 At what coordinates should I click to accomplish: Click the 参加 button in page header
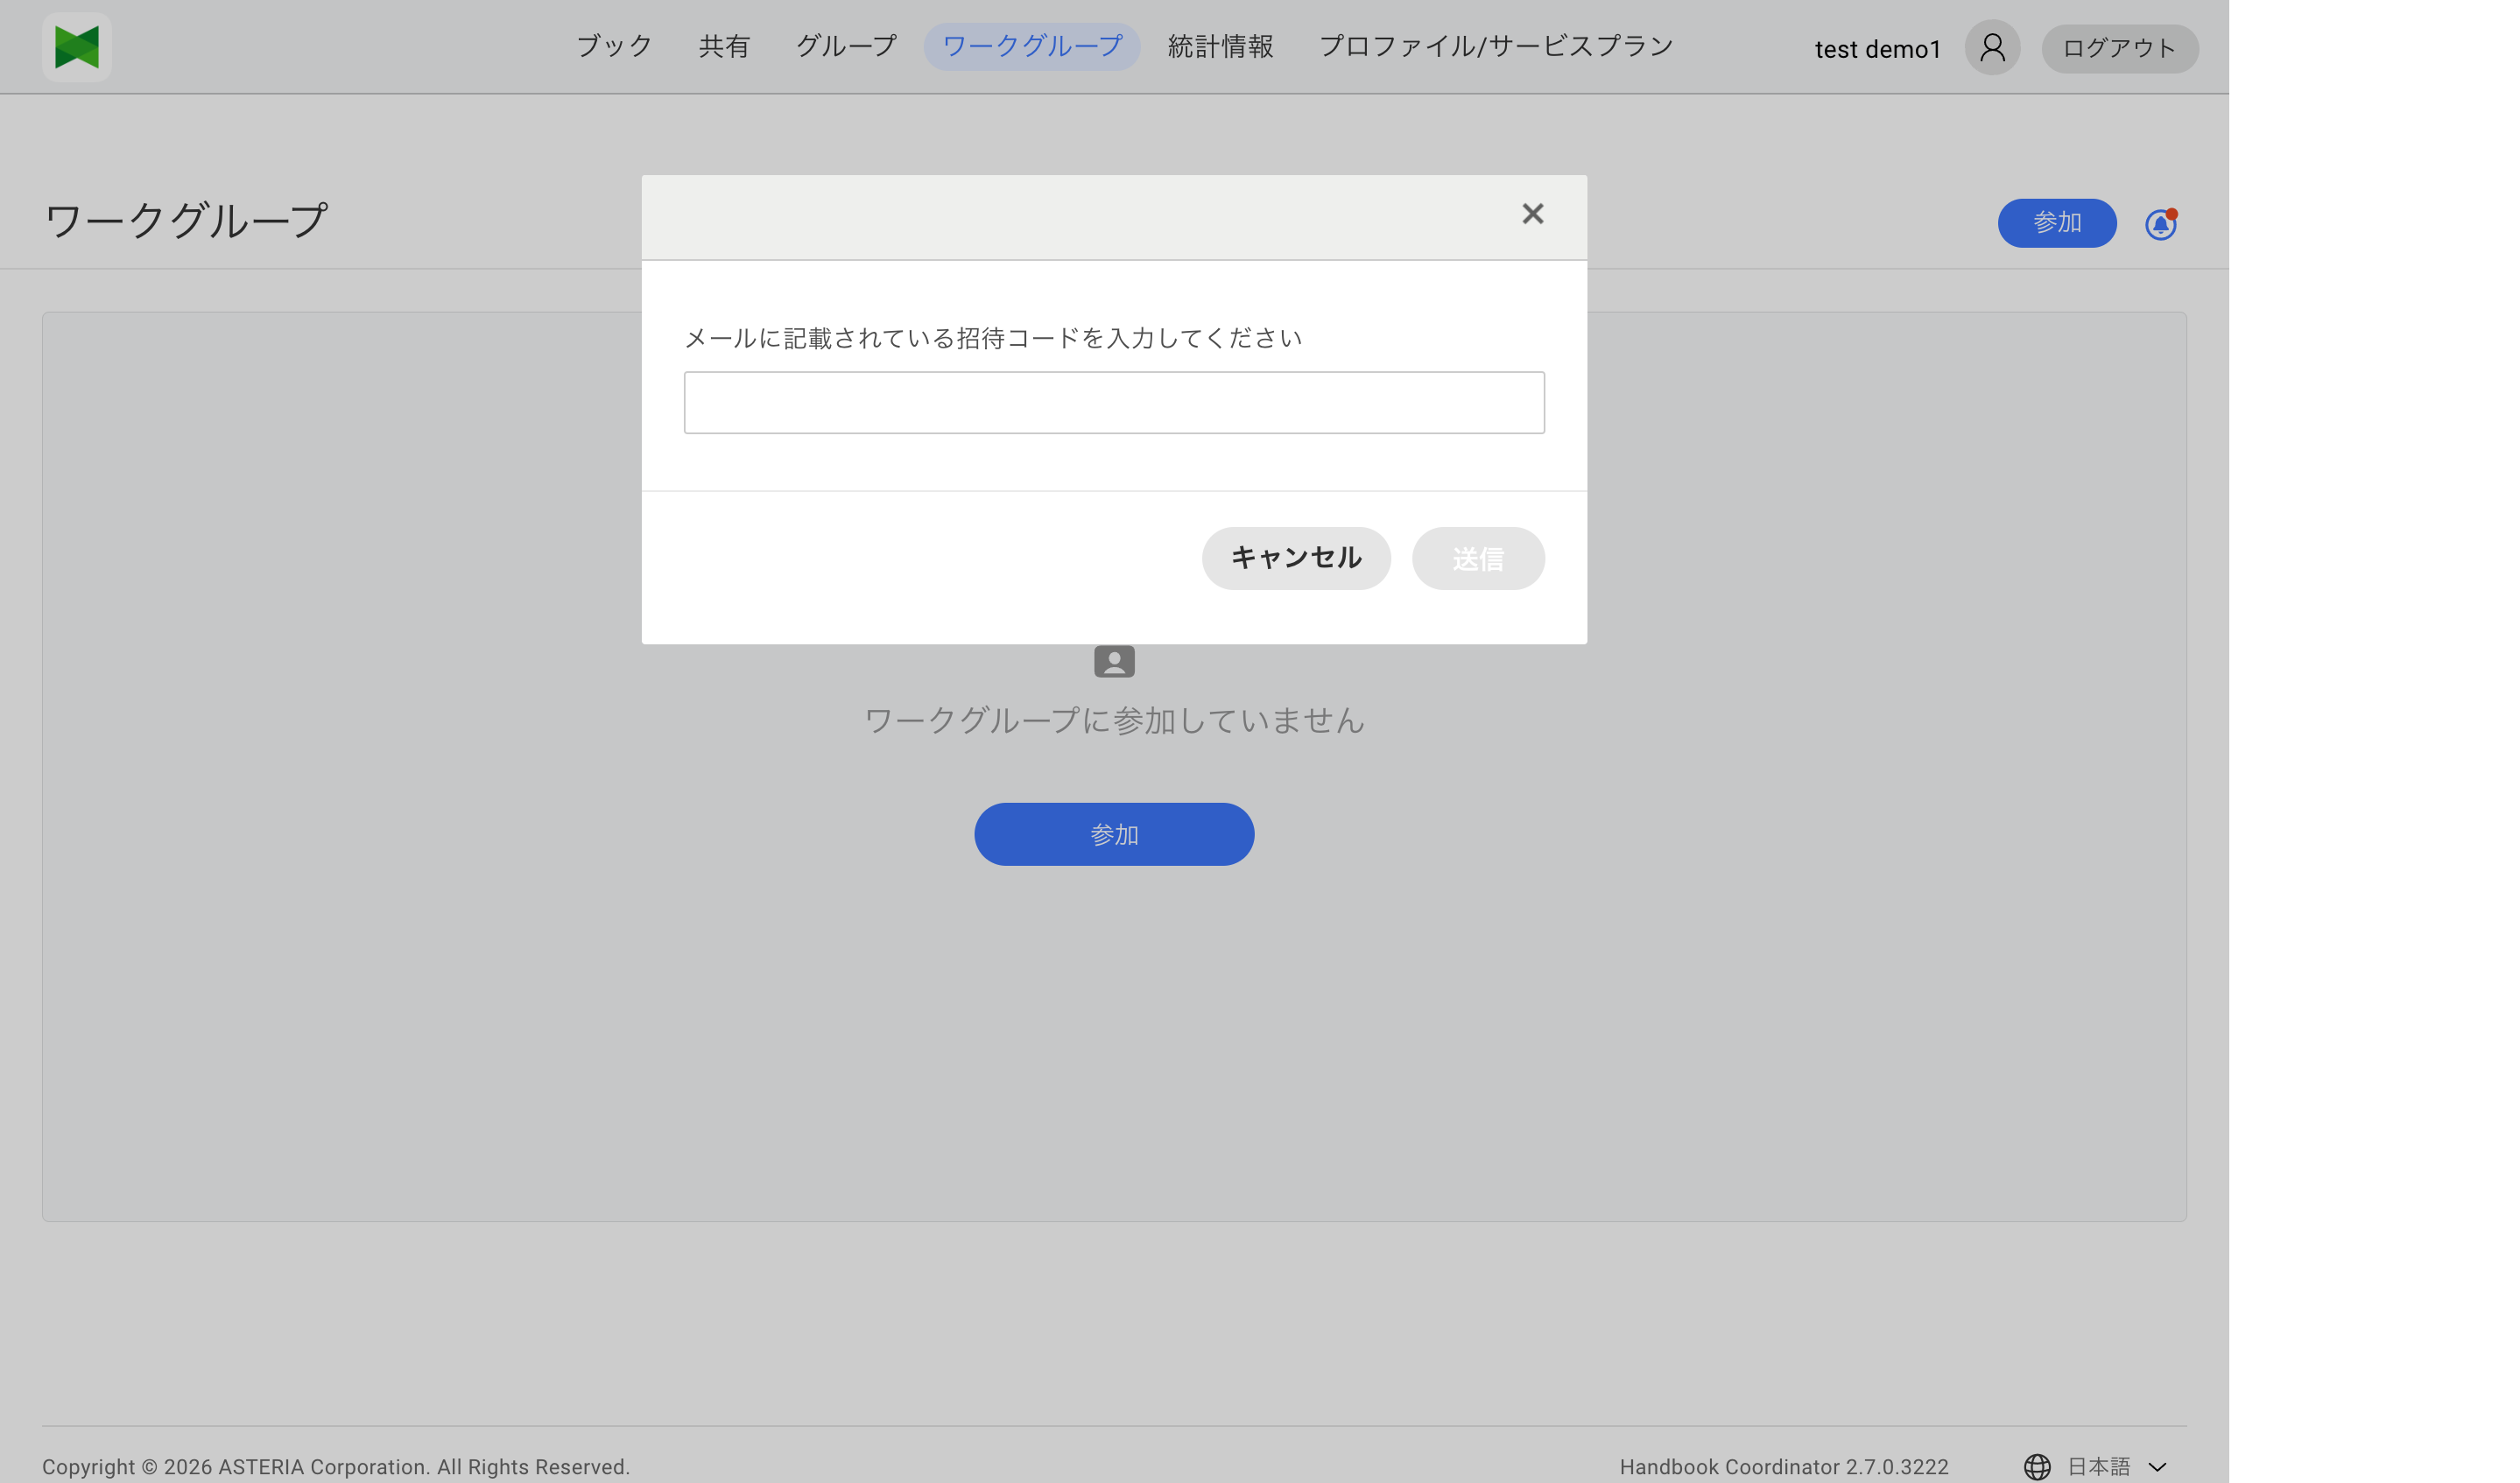coord(2056,223)
